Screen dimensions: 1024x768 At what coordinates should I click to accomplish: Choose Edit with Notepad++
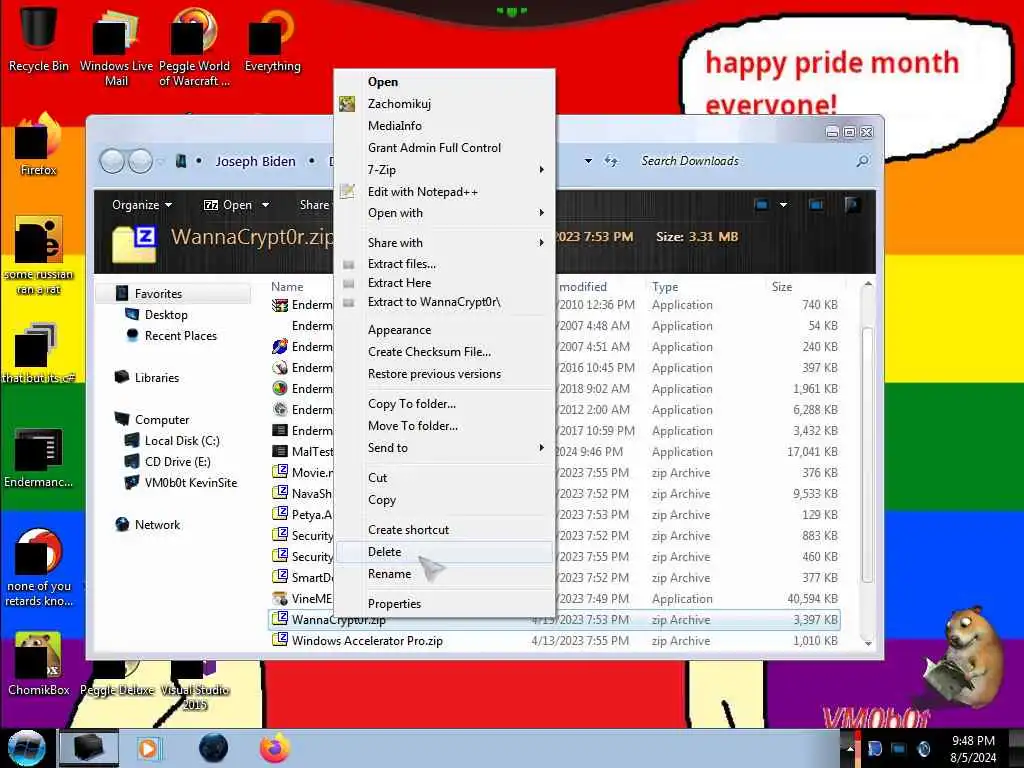click(444, 192)
